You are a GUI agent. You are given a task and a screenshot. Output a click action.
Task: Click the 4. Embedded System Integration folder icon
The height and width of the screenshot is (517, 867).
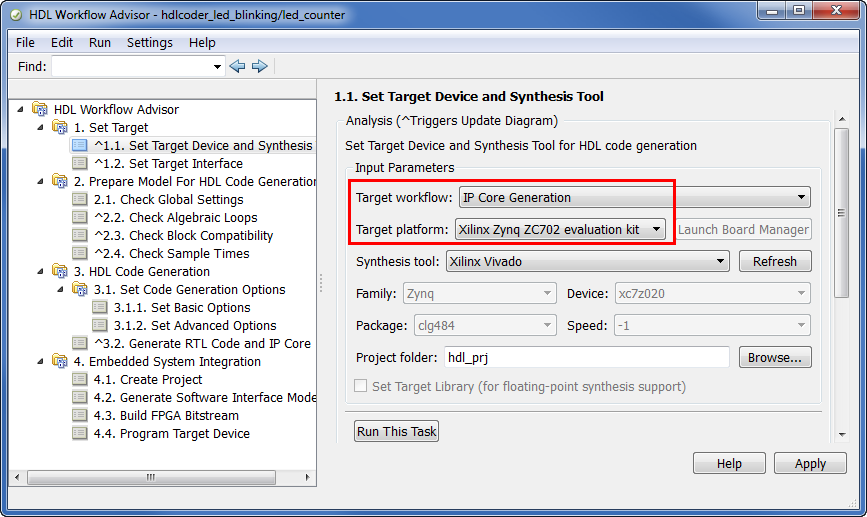coord(60,361)
